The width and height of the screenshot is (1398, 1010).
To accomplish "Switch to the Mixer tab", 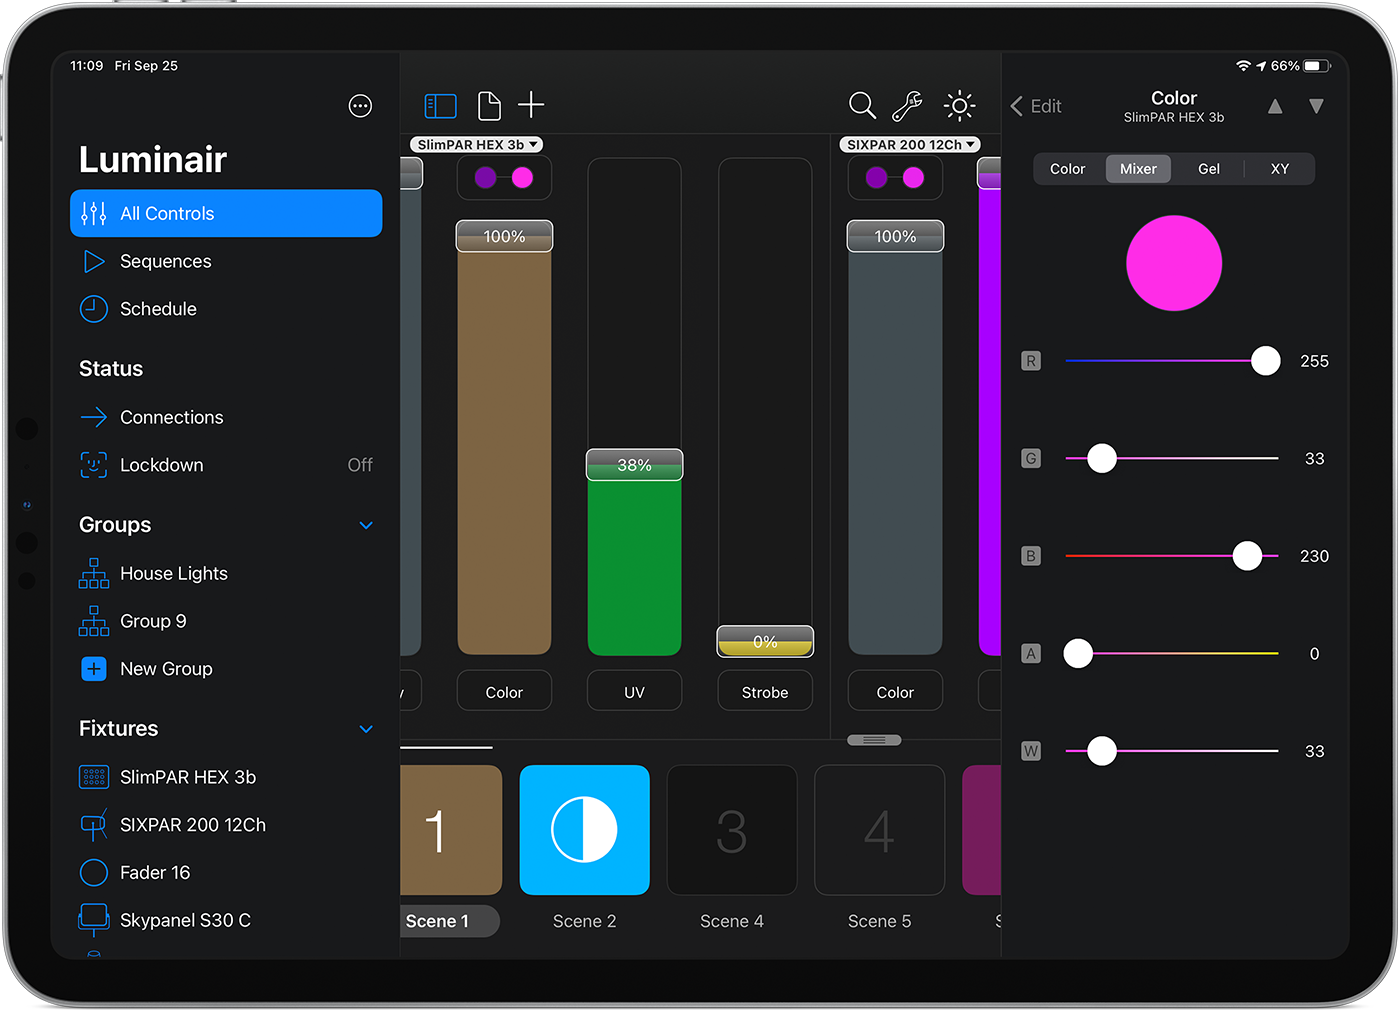I will click(1138, 169).
